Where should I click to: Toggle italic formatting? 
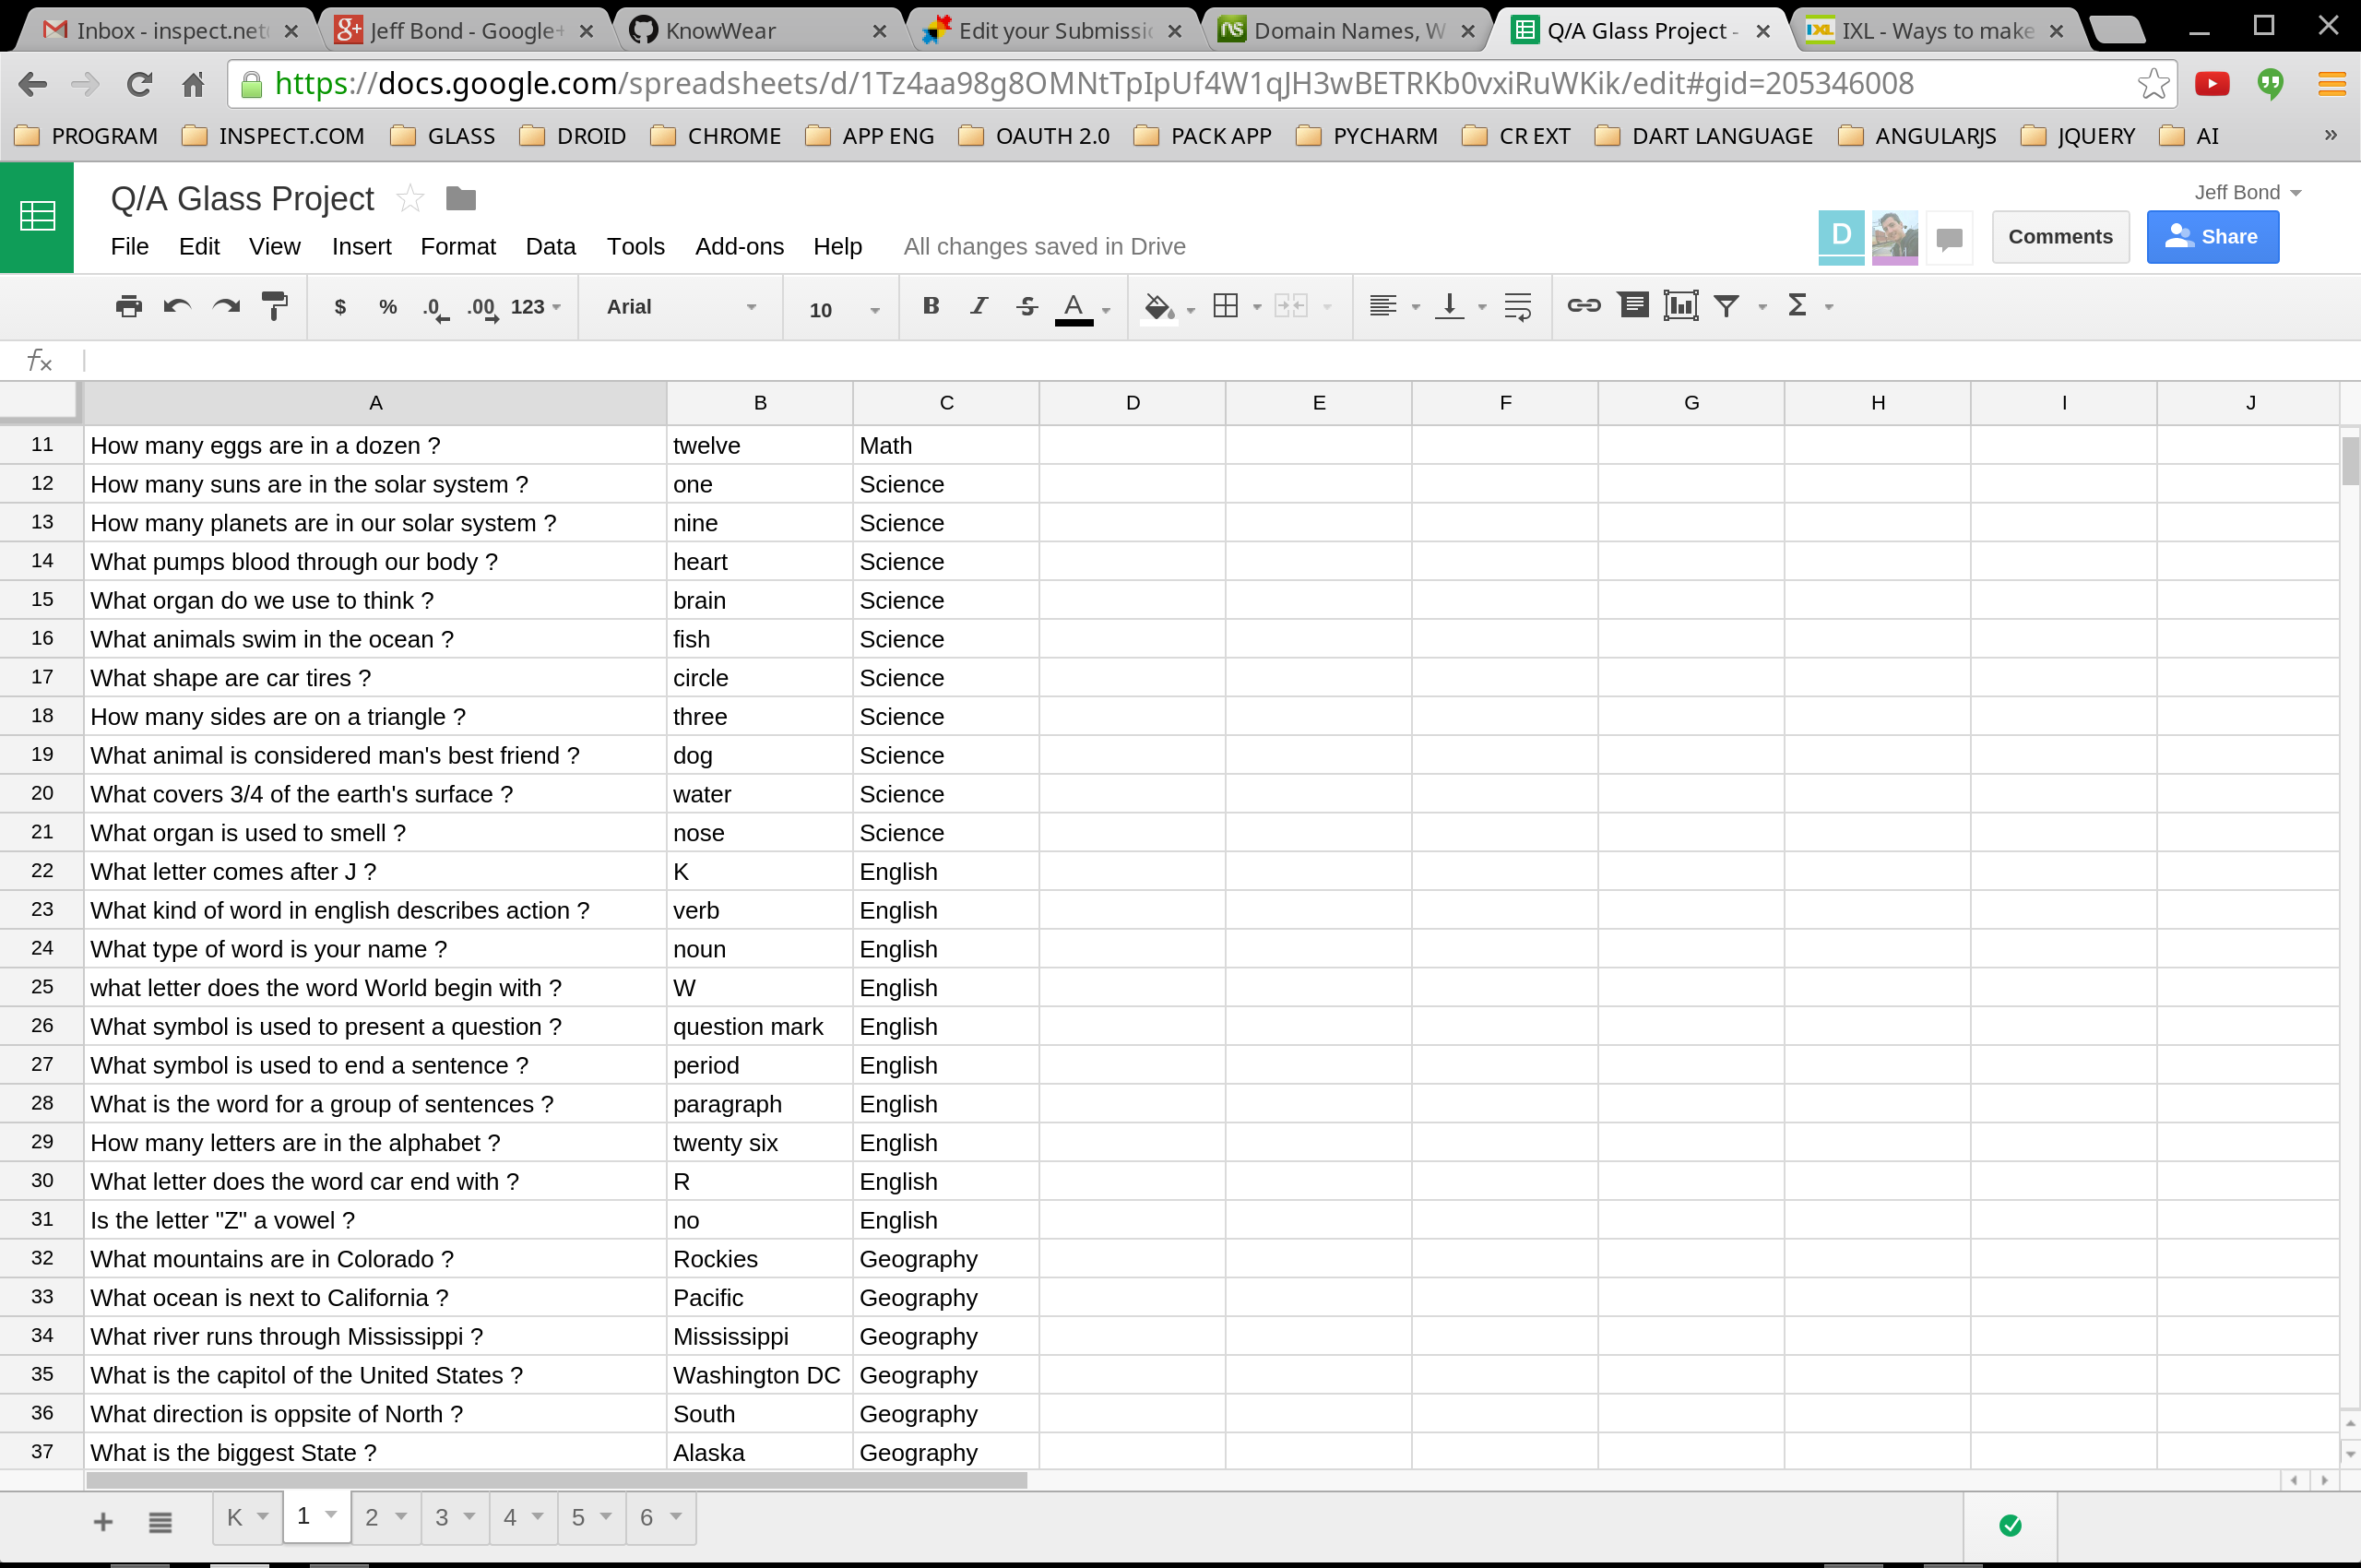tap(978, 306)
